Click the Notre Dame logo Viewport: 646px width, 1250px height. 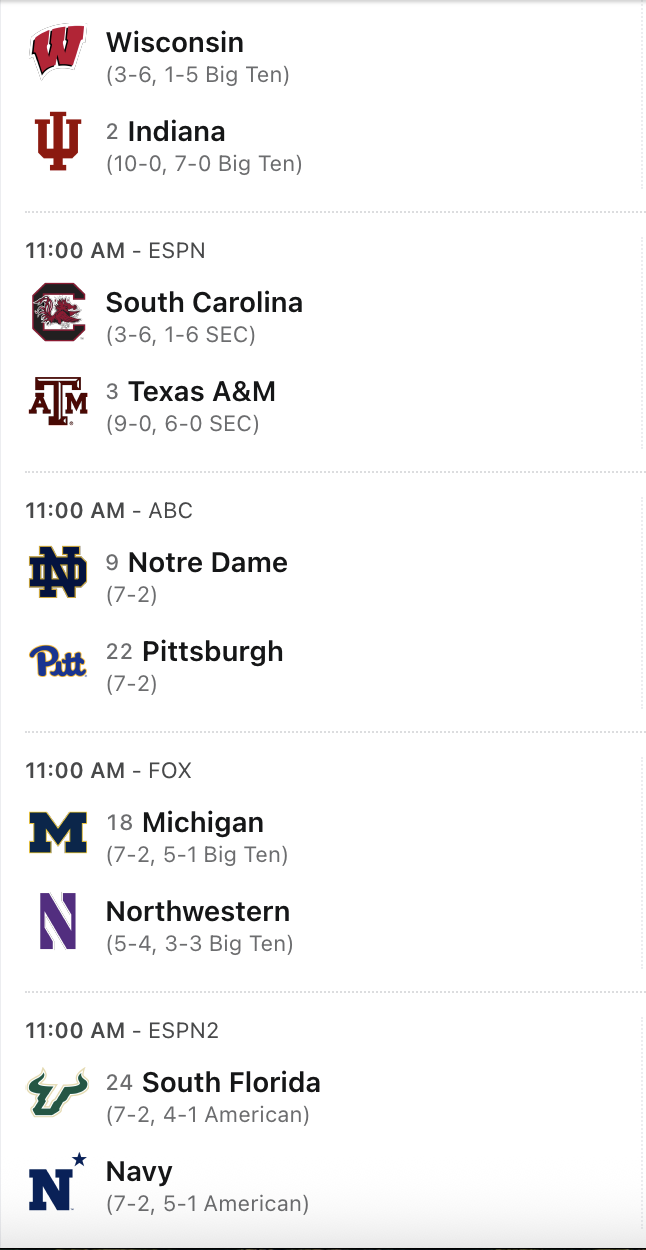tap(58, 572)
